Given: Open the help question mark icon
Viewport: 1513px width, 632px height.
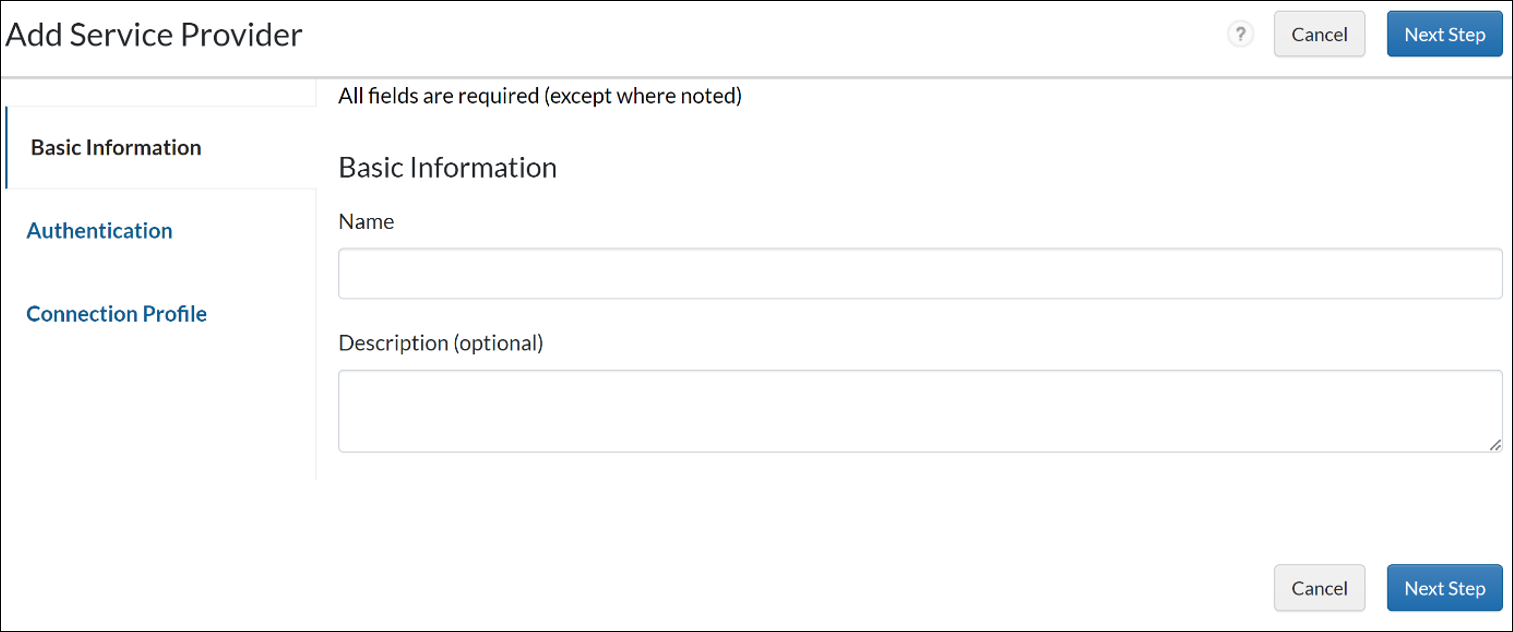Looking at the screenshot, I should [x=1240, y=35].
